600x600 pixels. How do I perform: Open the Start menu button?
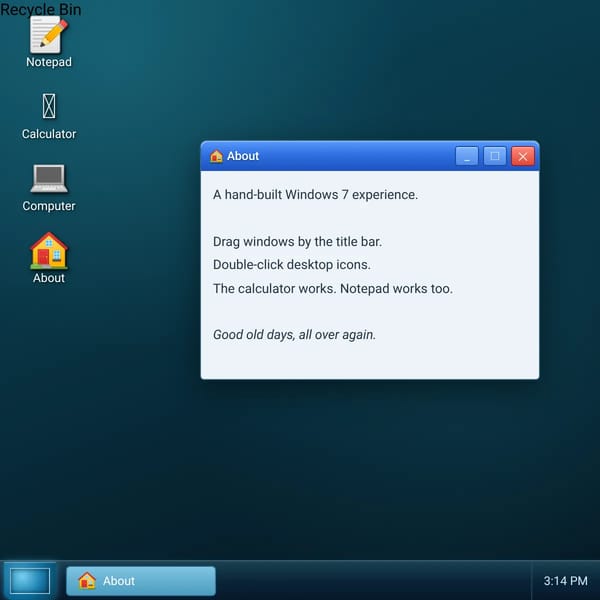pos(29,580)
